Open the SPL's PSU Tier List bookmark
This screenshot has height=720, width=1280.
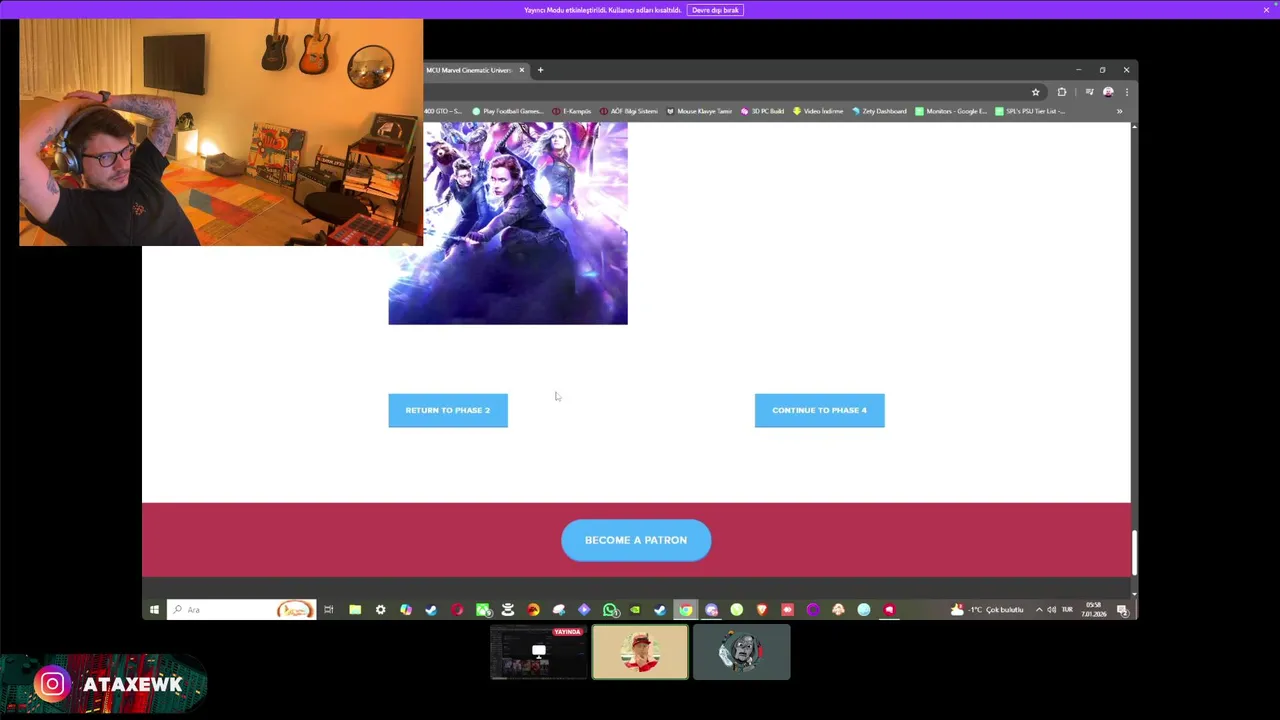1030,111
